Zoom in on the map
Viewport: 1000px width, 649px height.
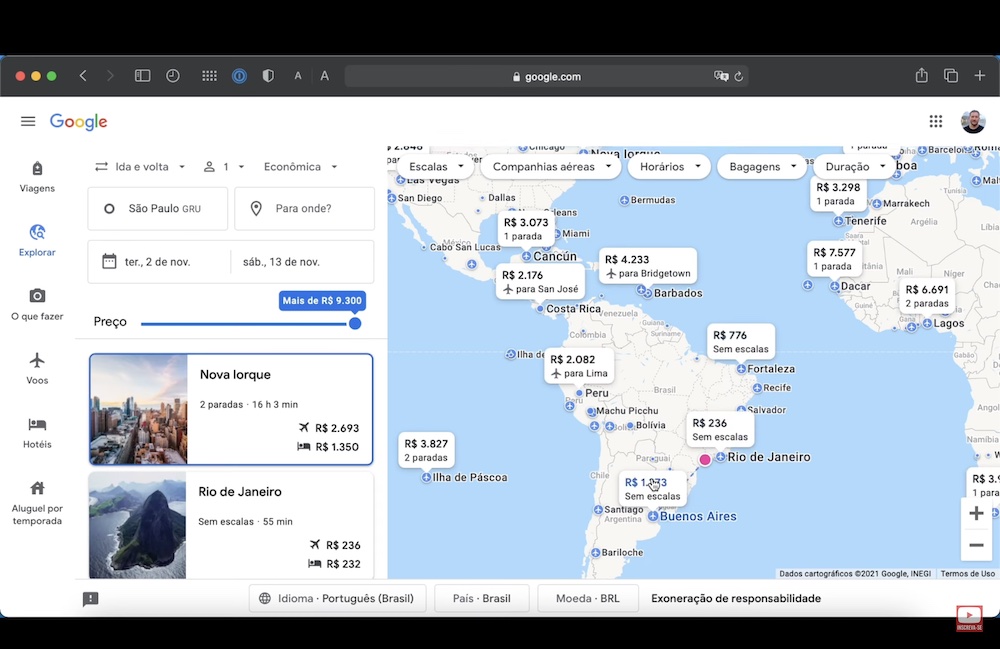pyautogui.click(x=976, y=513)
